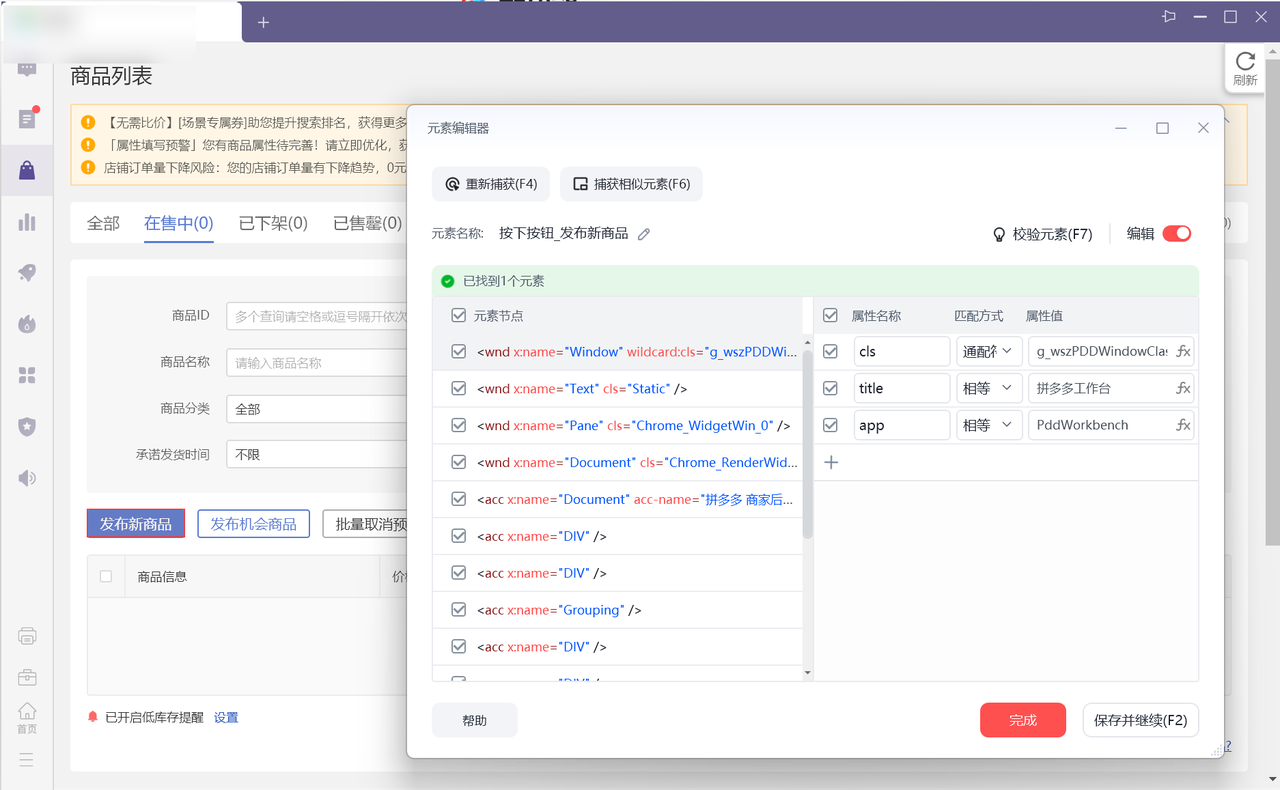The height and width of the screenshot is (790, 1280).
Task: Uncheck the Grouping node checkbox
Action: pos(459,610)
